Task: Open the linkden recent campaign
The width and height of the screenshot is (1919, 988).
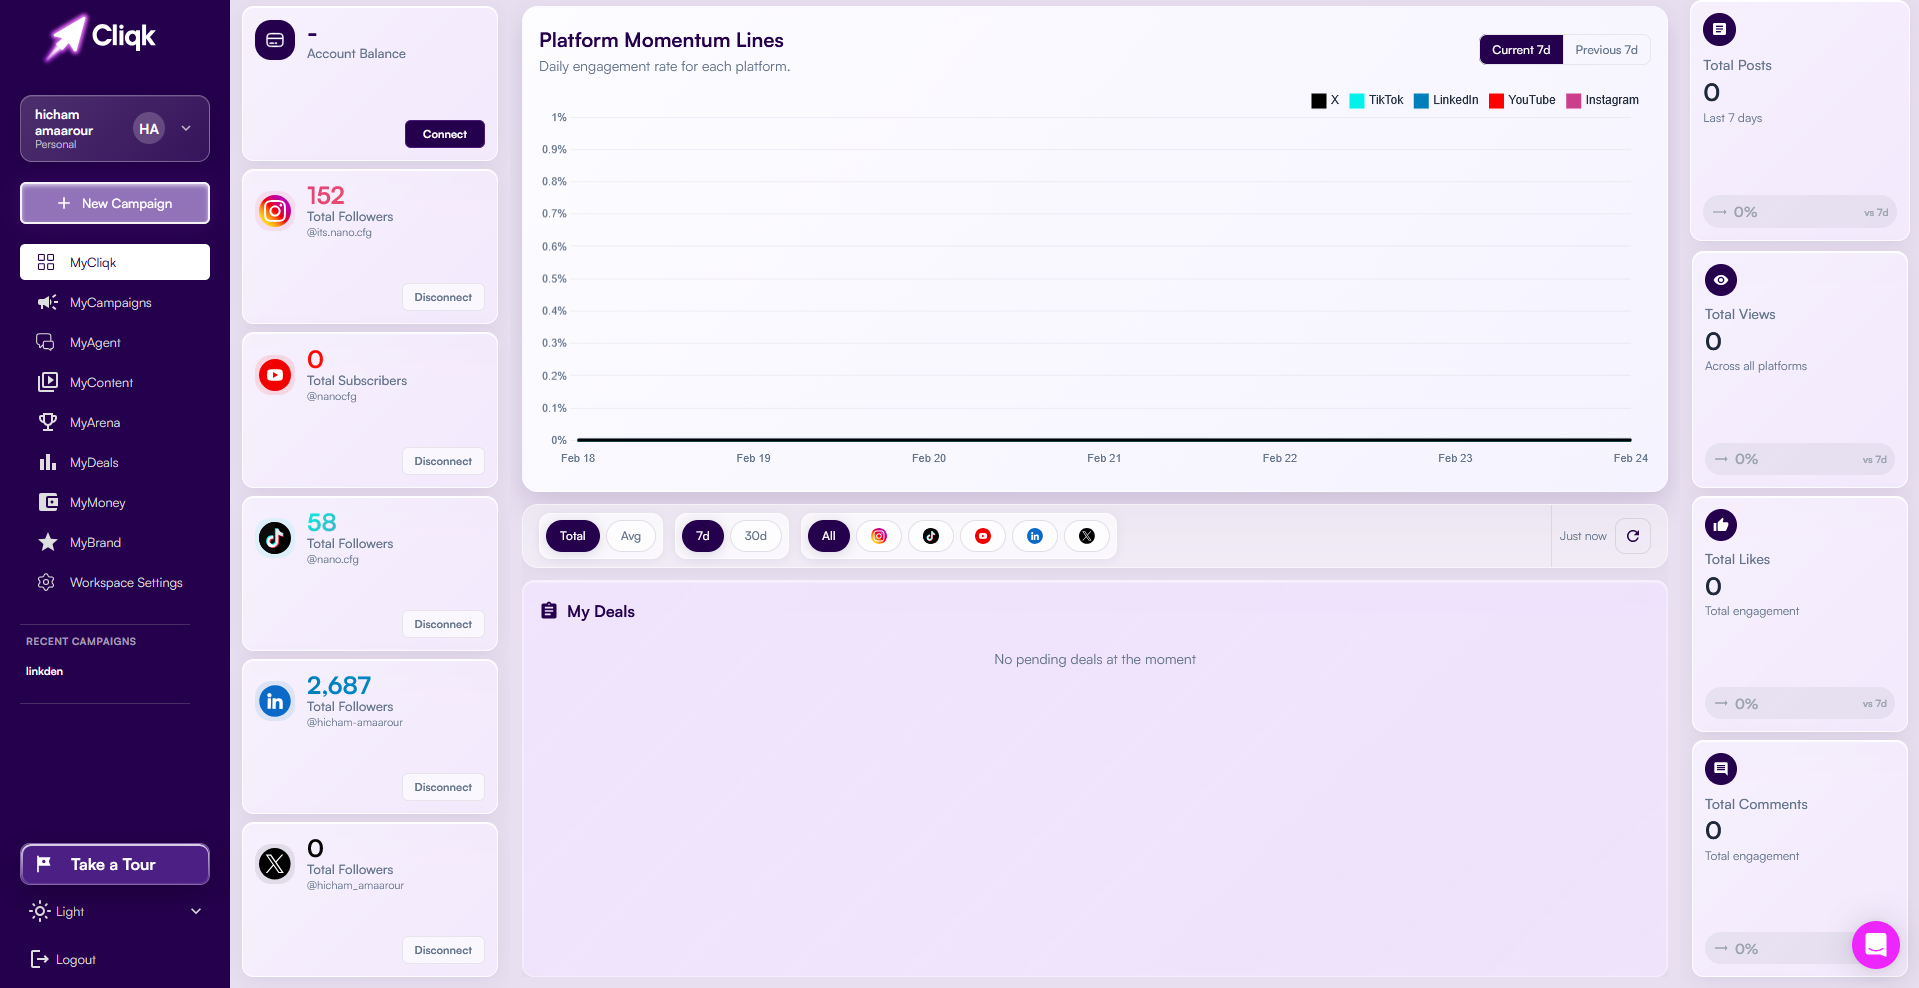Action: pos(44,671)
